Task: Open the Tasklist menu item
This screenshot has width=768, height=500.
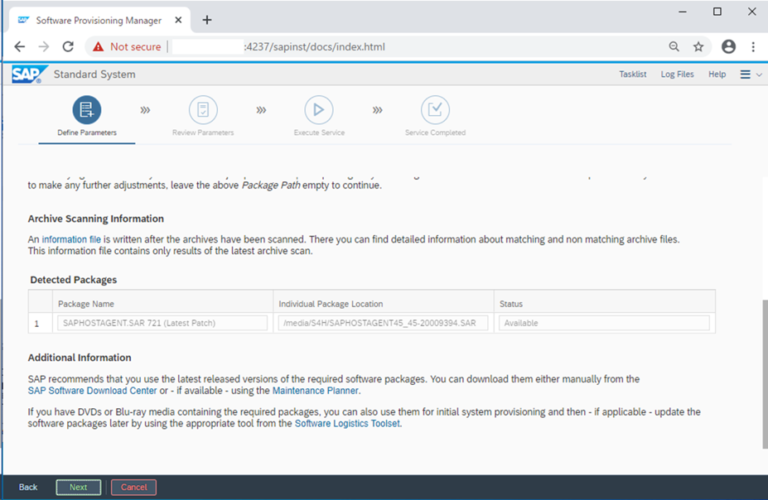Action: pos(632,74)
